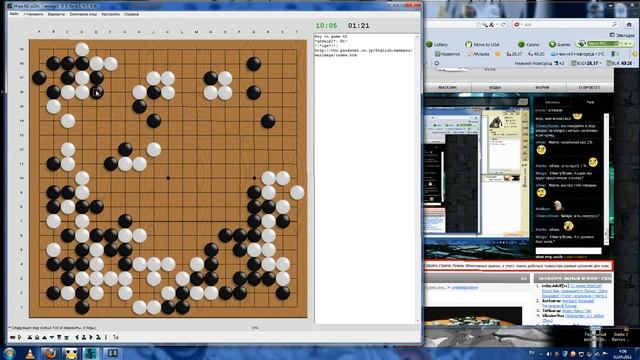Click the hourglass-shaped toolbar icon

[66, 338]
